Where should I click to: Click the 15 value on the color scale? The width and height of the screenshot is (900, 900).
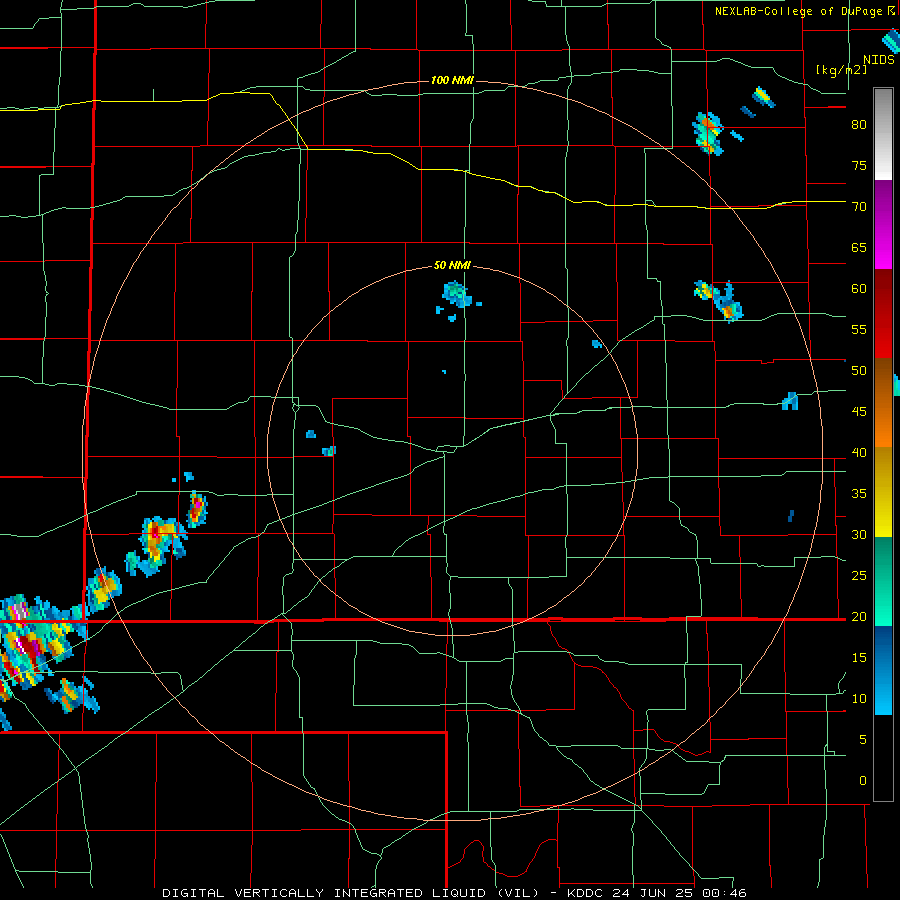(859, 658)
